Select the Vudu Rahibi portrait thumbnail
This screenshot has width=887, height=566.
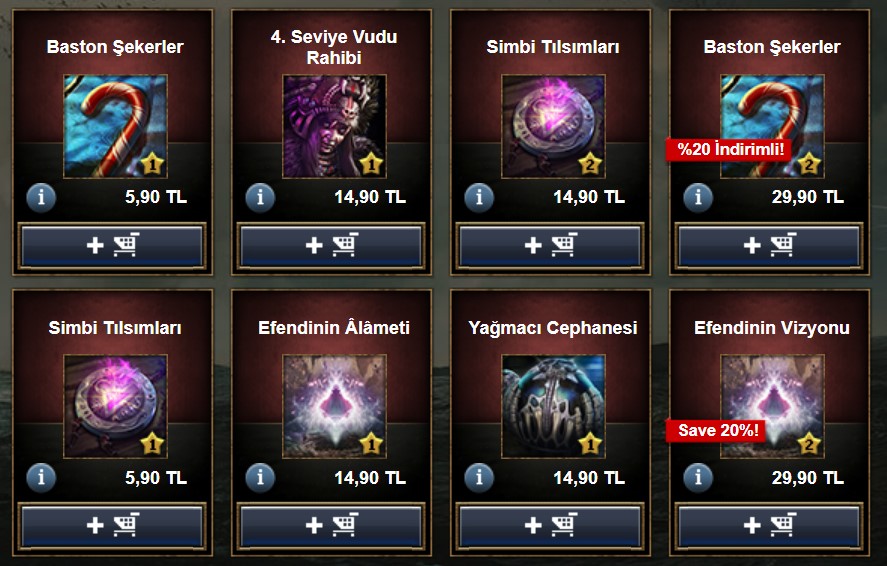[334, 127]
